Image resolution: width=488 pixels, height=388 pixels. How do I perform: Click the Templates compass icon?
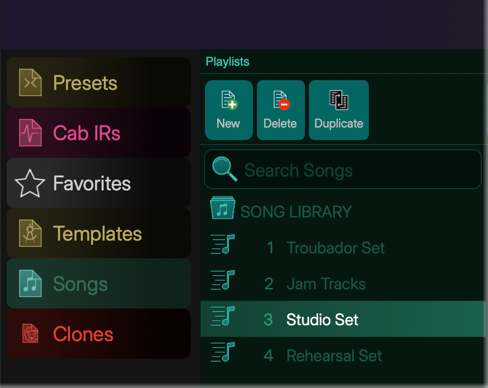pos(30,233)
